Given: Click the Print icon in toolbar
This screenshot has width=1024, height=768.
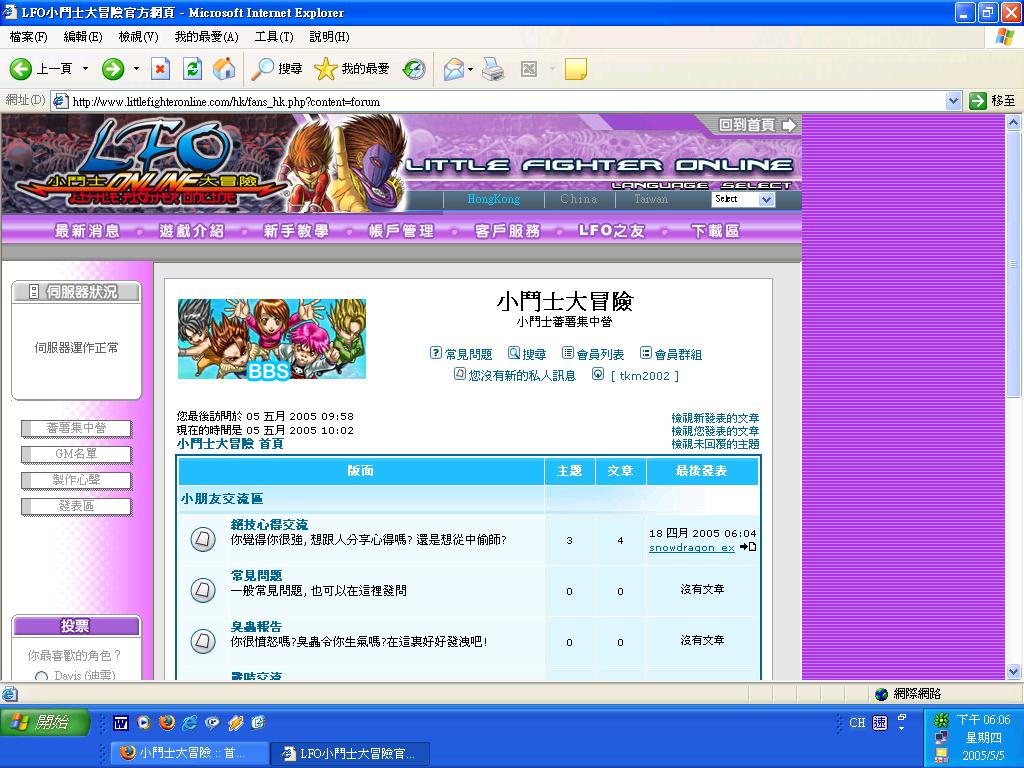Looking at the screenshot, I should [x=492, y=69].
